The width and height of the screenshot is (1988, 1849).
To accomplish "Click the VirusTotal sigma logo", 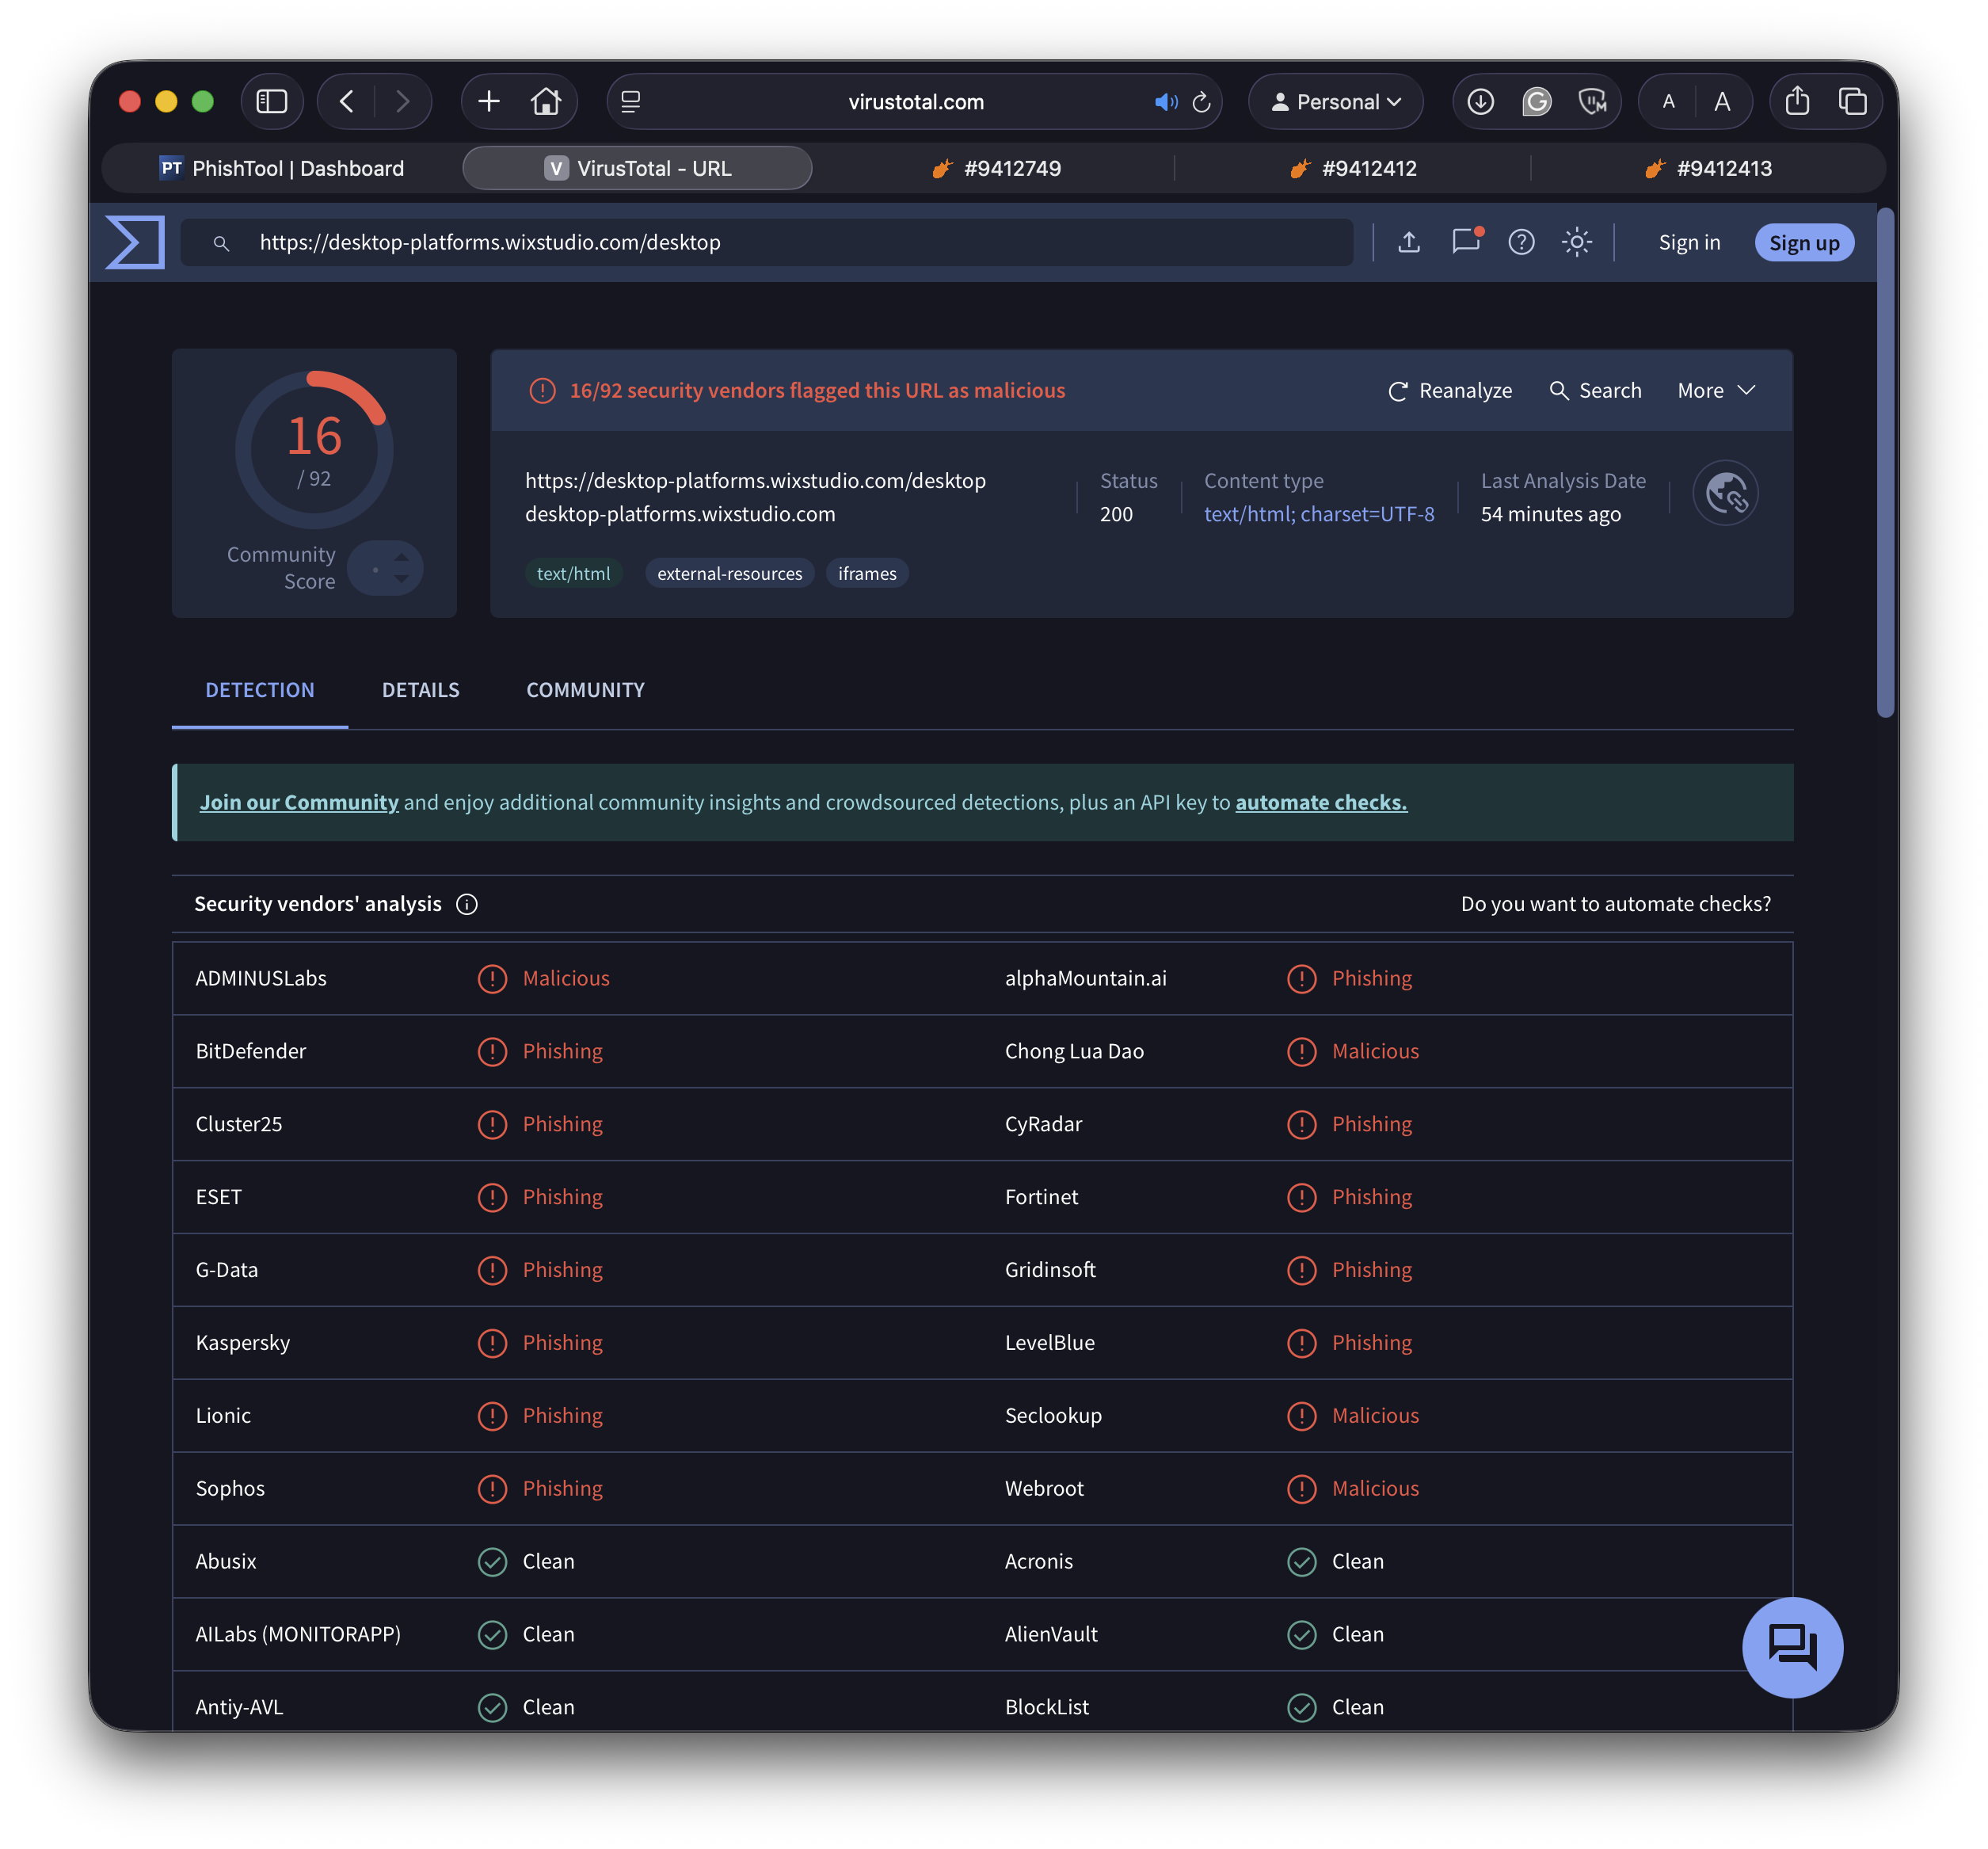I will (135, 242).
